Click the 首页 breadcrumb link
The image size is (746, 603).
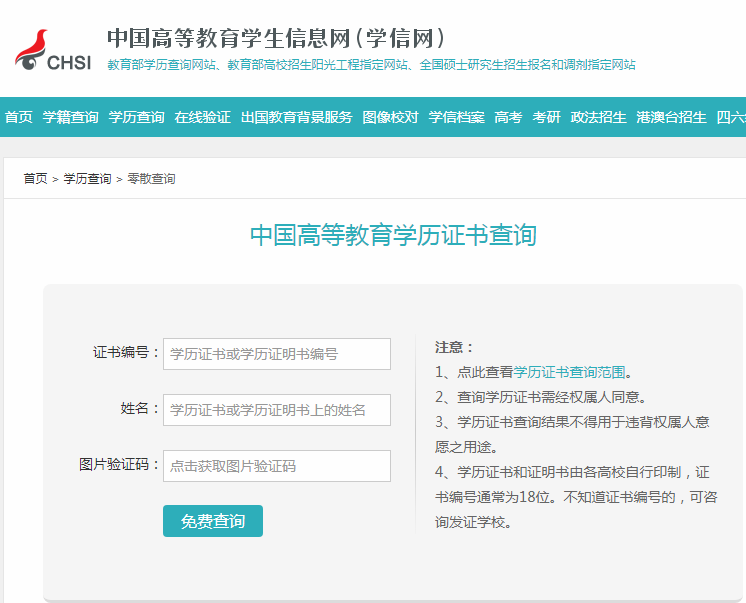[x=36, y=178]
